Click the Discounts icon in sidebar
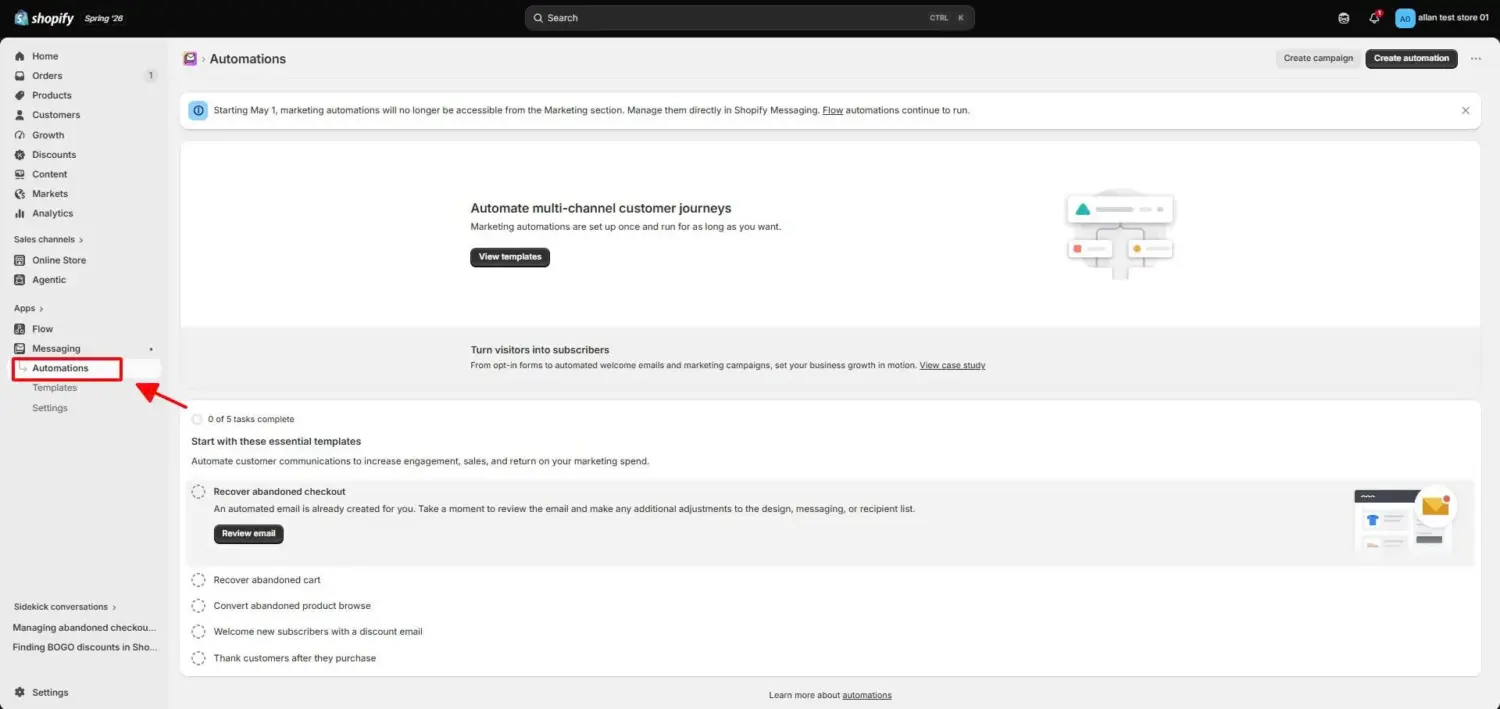 [x=20, y=155]
